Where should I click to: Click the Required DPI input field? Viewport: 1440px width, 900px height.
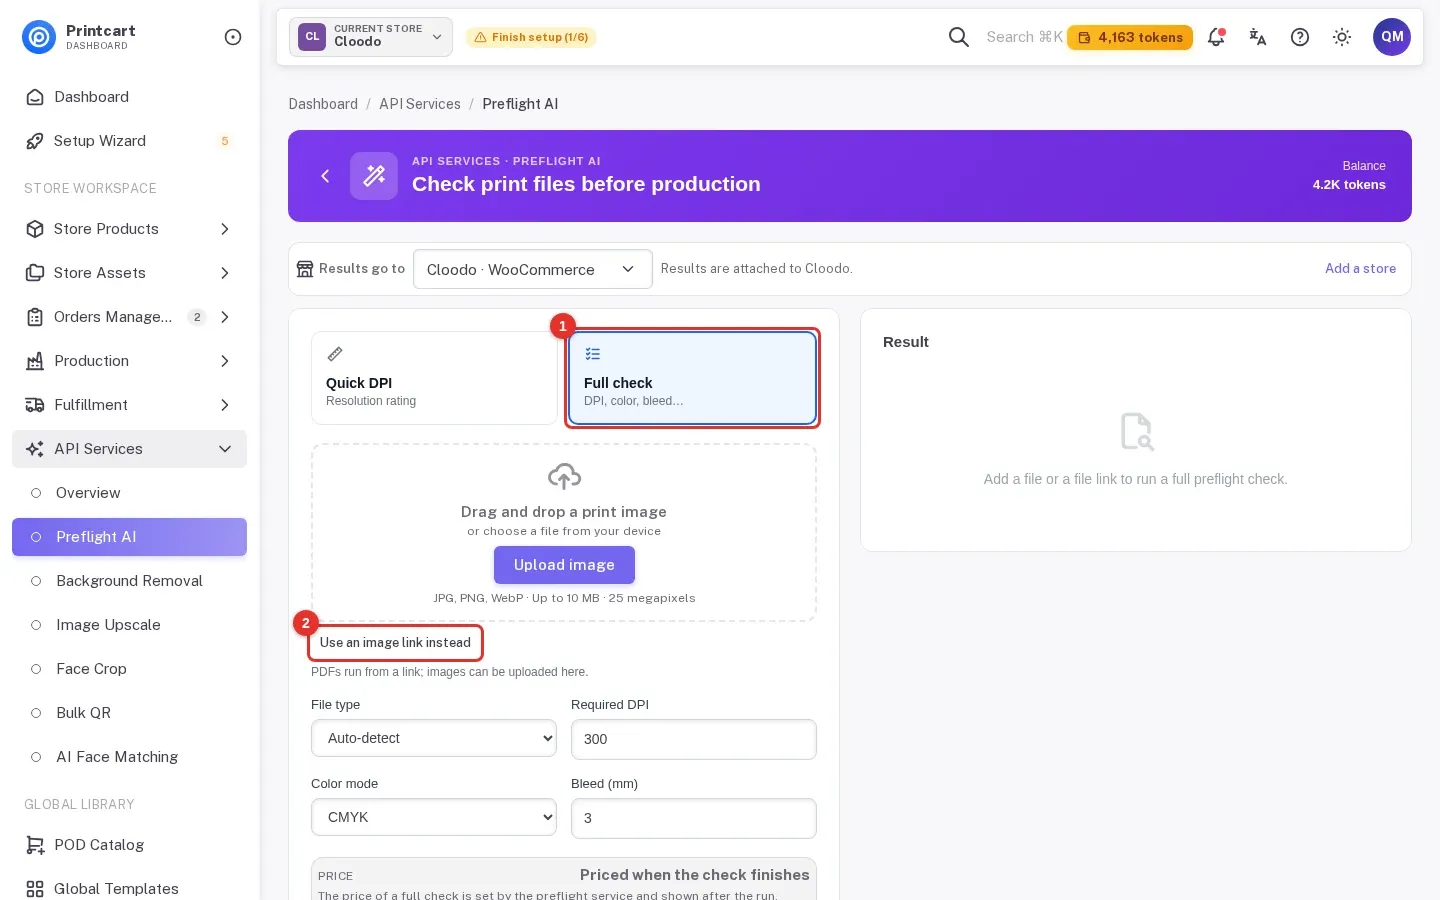tap(694, 739)
